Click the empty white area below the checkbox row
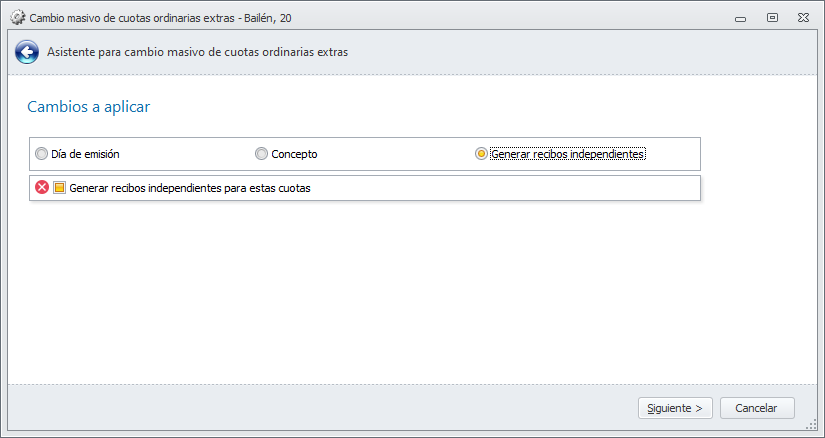This screenshot has width=825, height=438. point(400,290)
